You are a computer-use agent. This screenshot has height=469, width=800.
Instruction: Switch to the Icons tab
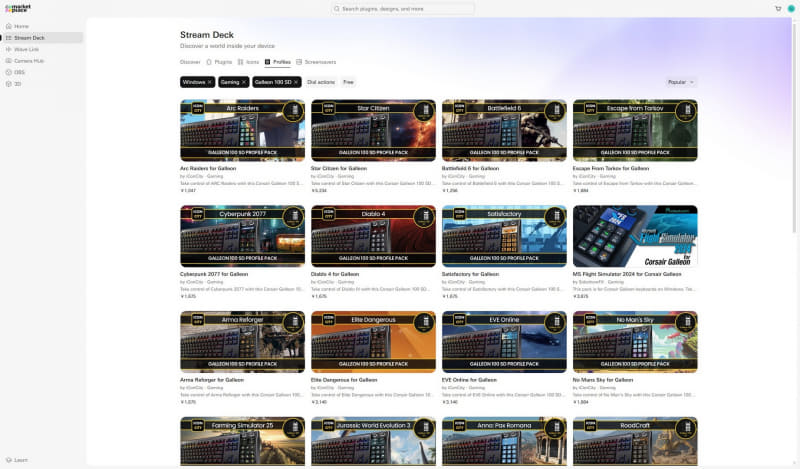click(248, 62)
